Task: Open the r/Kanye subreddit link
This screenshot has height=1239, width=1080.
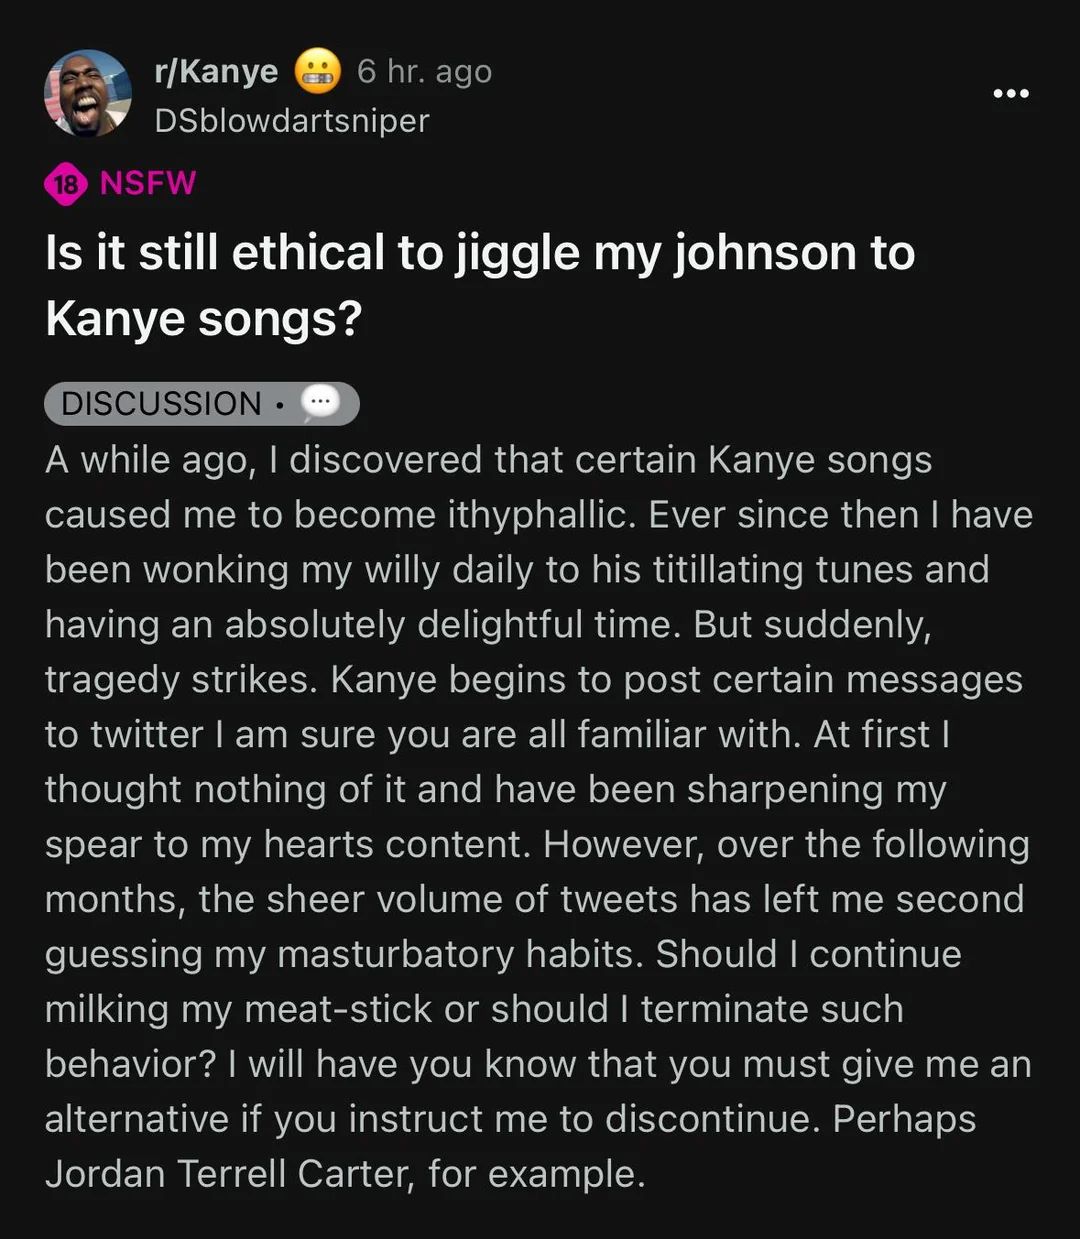Action: pos(216,72)
